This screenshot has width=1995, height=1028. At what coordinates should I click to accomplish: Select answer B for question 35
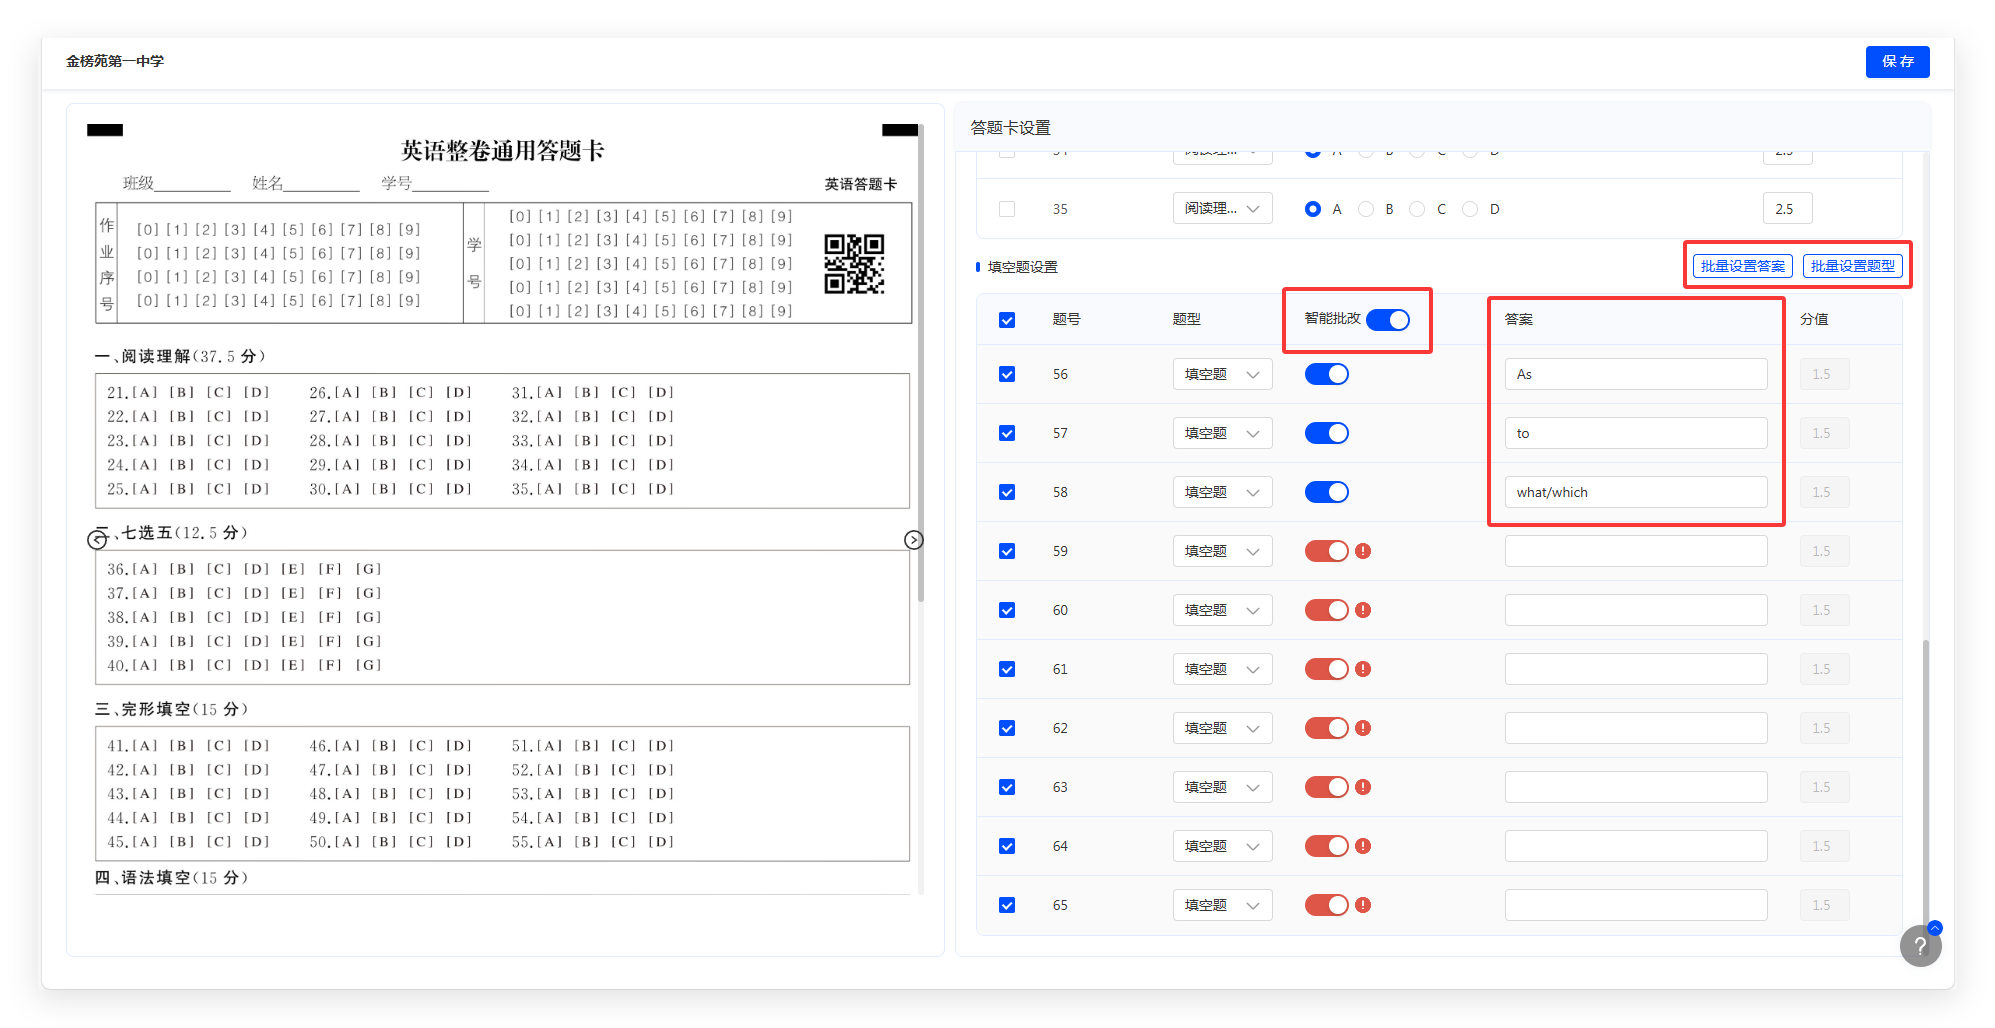coord(1366,209)
